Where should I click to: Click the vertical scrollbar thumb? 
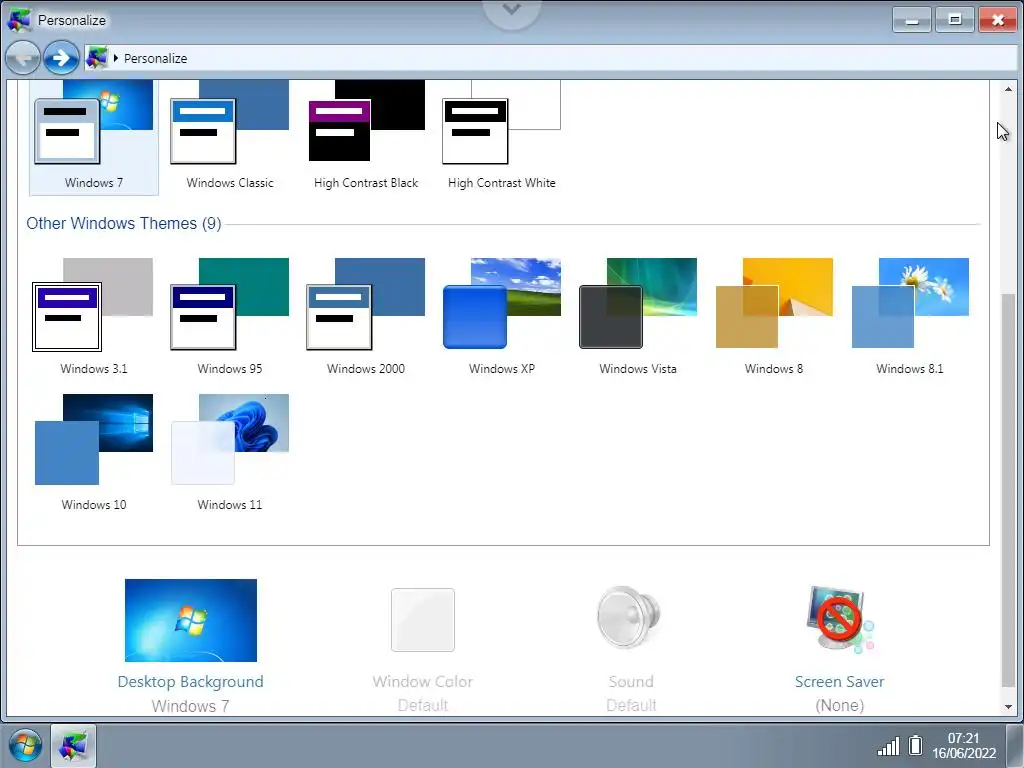pos(1008,490)
